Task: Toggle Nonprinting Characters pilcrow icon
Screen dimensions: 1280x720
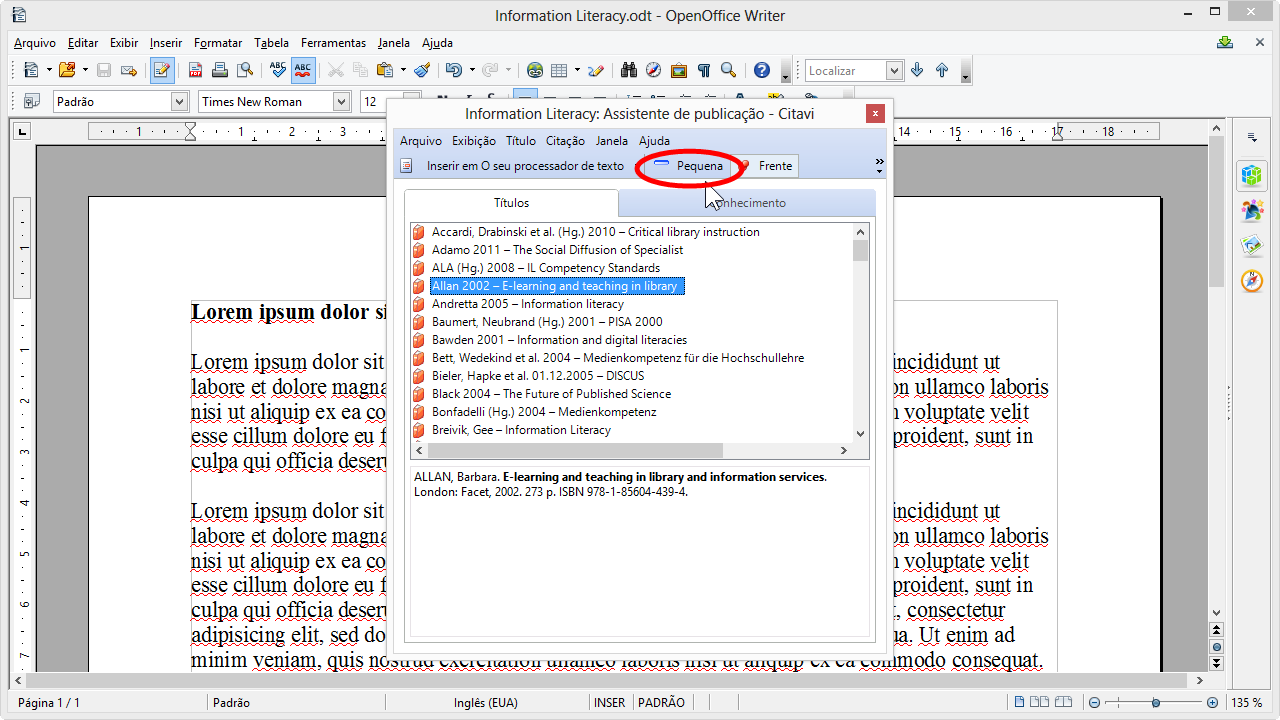Action: point(704,70)
